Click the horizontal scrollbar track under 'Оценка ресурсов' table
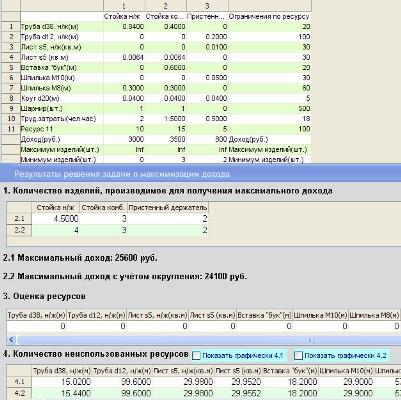 (207, 340)
